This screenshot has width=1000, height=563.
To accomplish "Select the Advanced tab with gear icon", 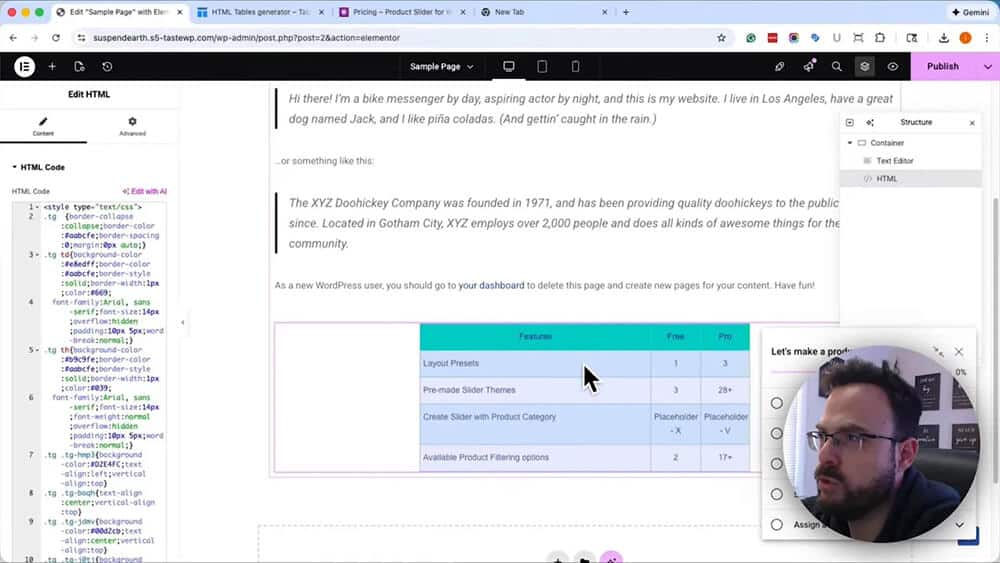I will tap(133, 126).
